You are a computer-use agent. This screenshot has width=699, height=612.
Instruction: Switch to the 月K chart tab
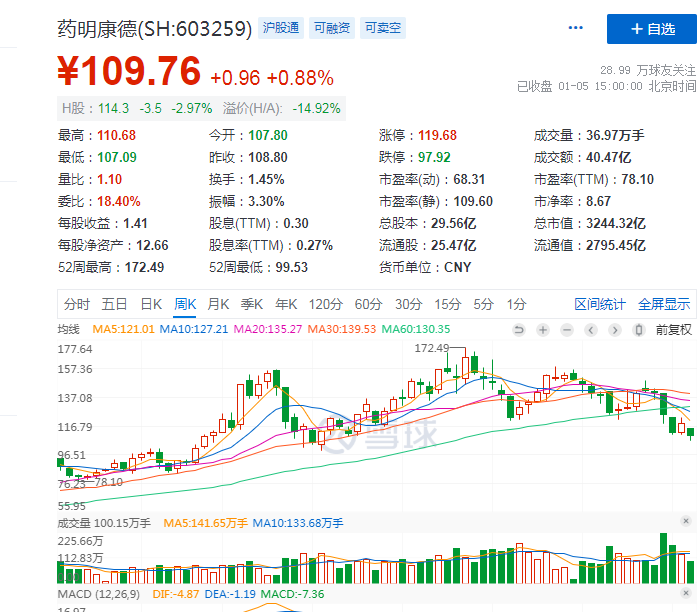coord(218,304)
